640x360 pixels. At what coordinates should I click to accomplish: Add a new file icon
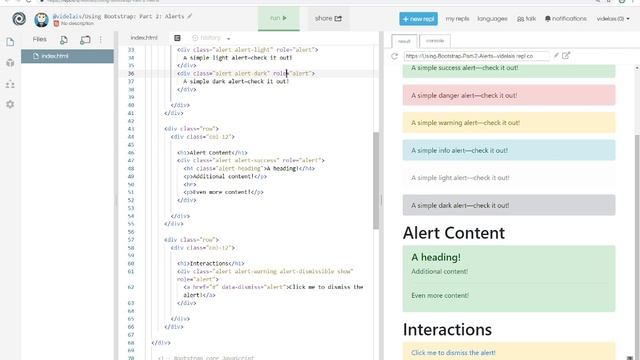[x=64, y=40]
